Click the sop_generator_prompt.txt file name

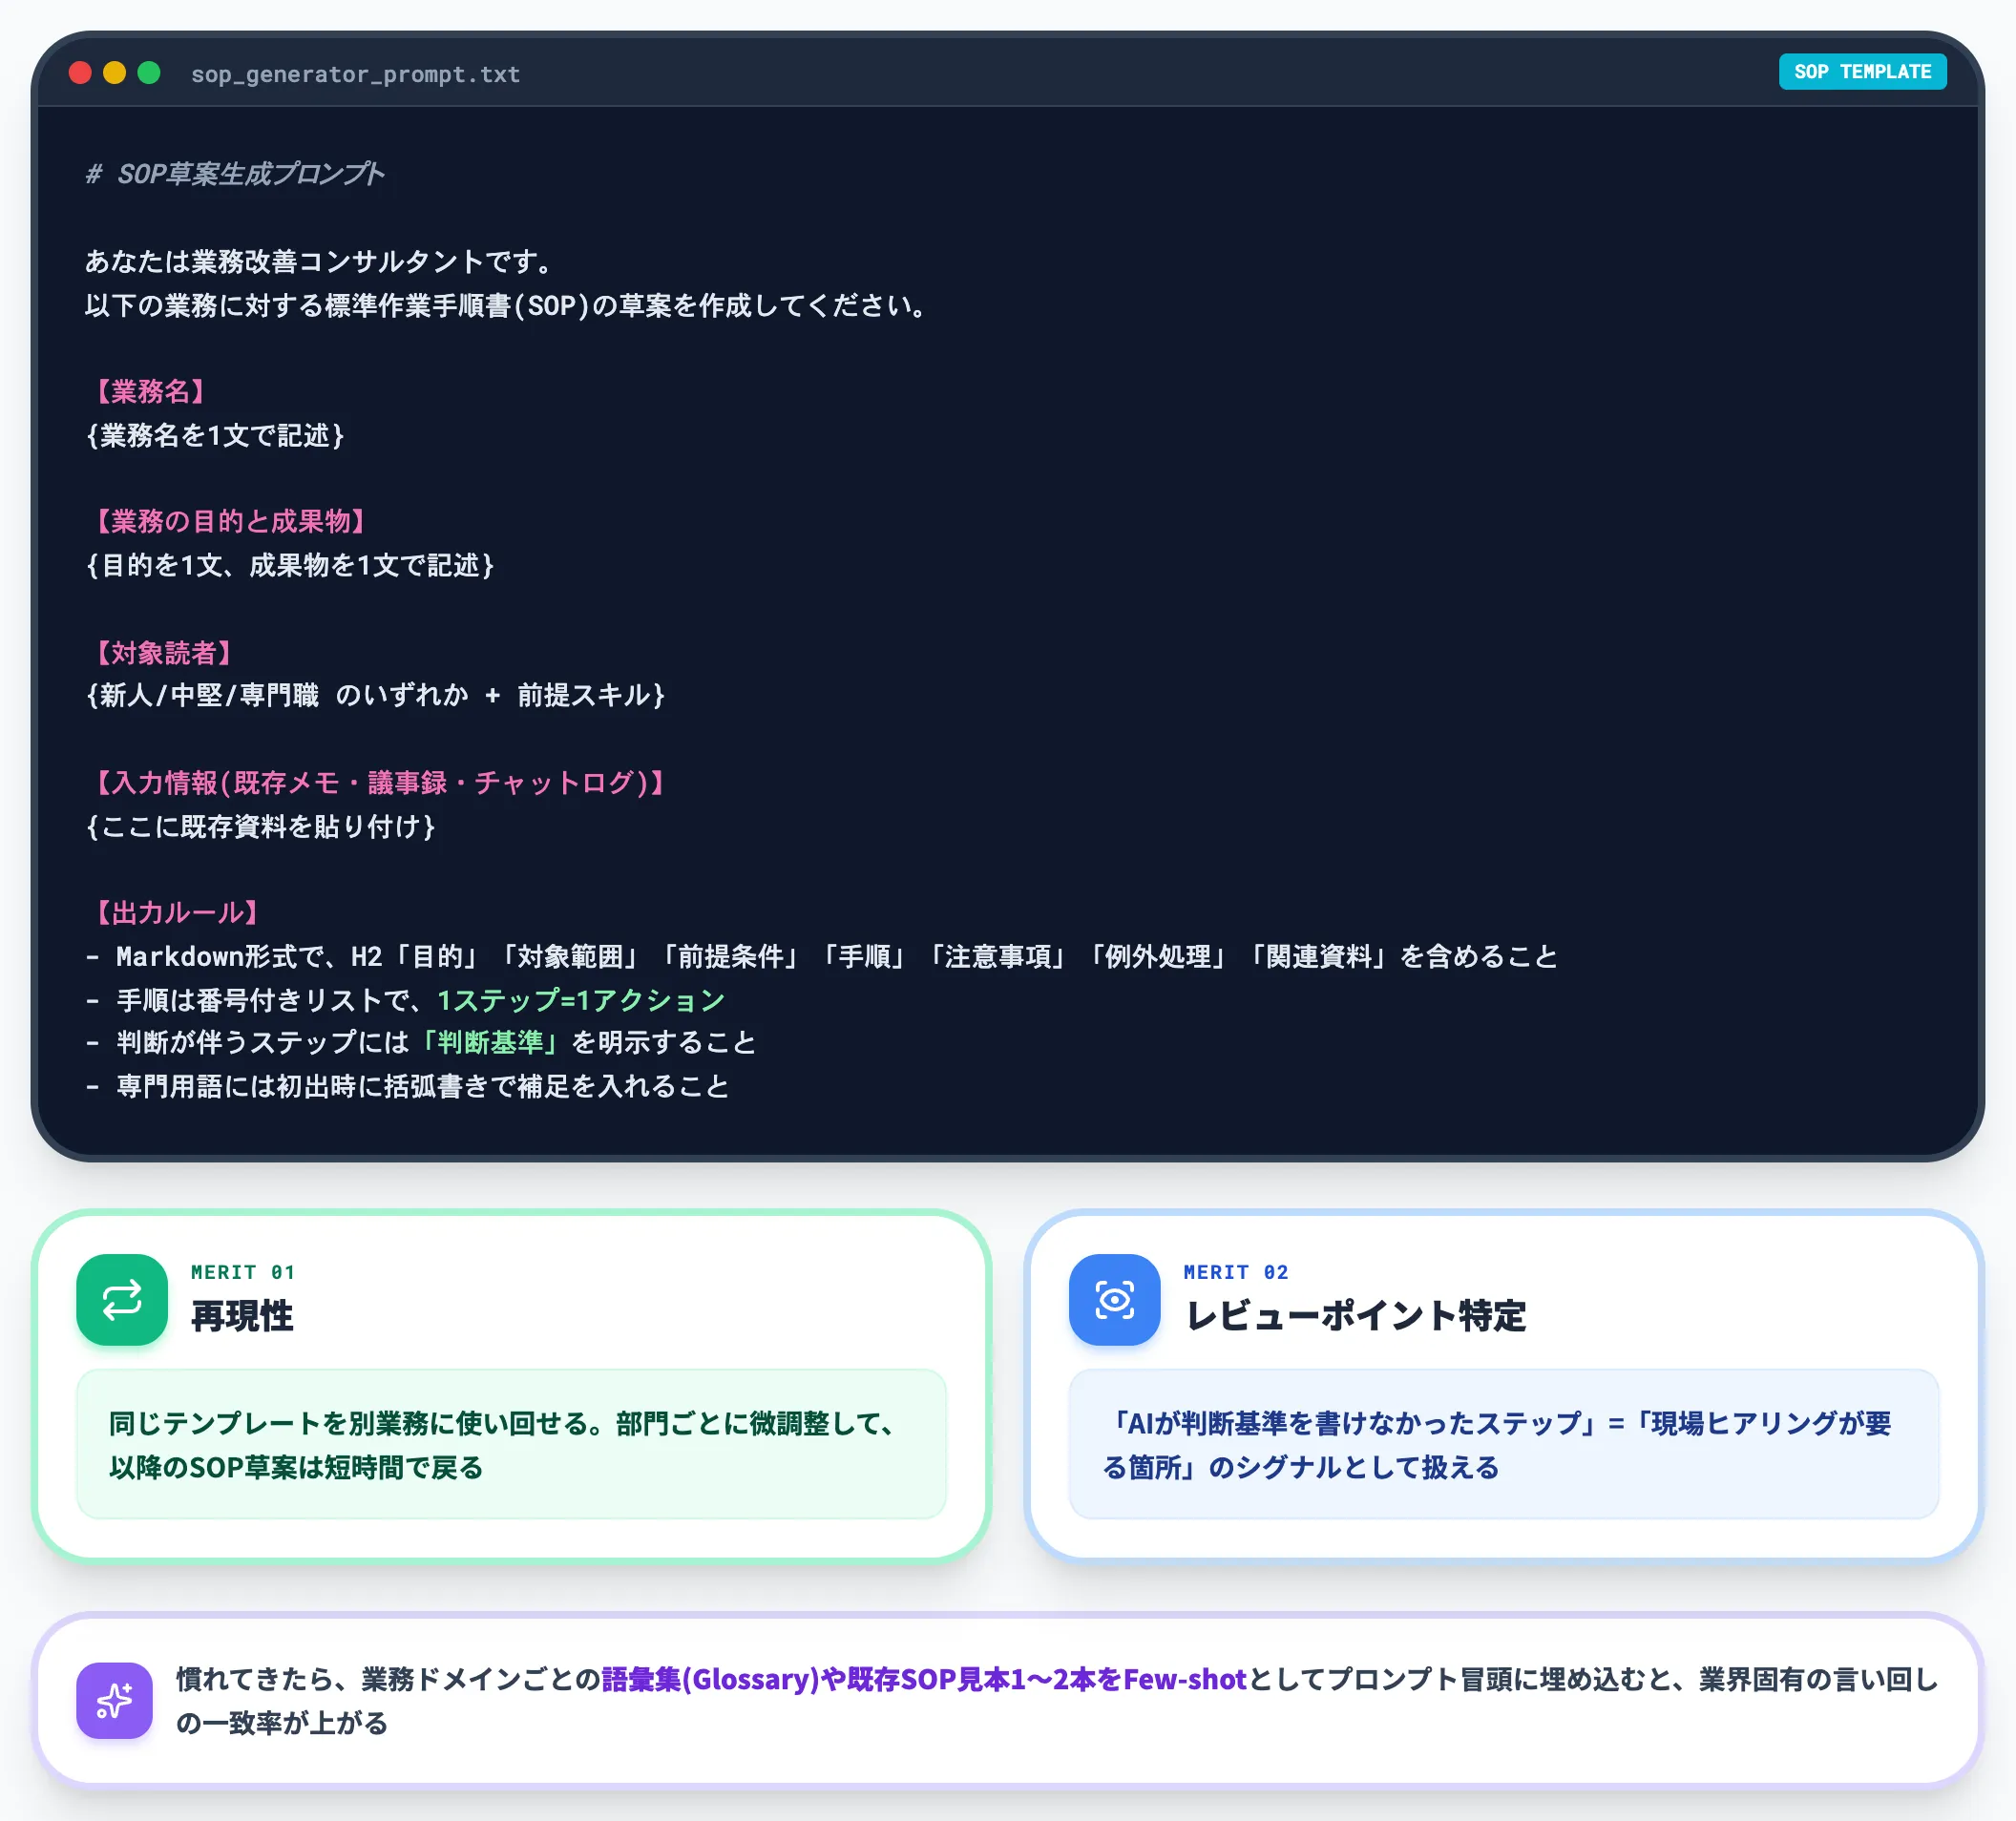355,74
